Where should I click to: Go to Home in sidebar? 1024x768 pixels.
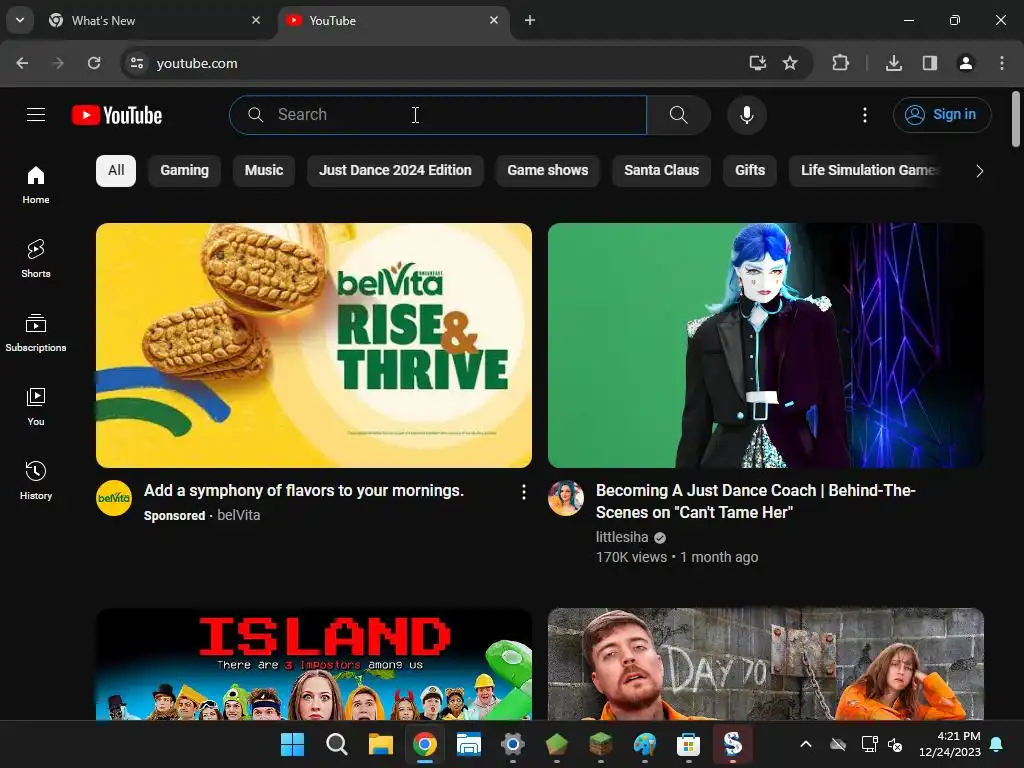36,185
